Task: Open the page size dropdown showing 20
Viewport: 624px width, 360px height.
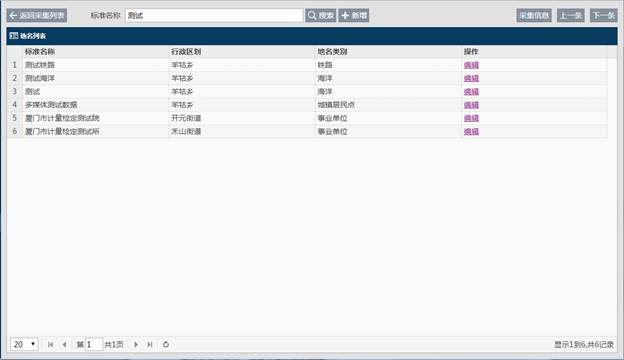Action: click(x=24, y=344)
